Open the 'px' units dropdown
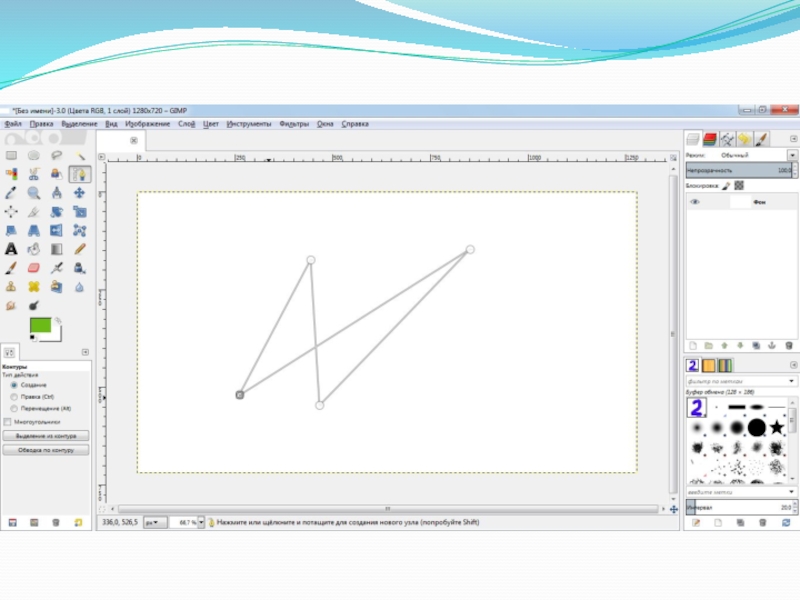Screen dimensions: 800x600 pos(155,522)
